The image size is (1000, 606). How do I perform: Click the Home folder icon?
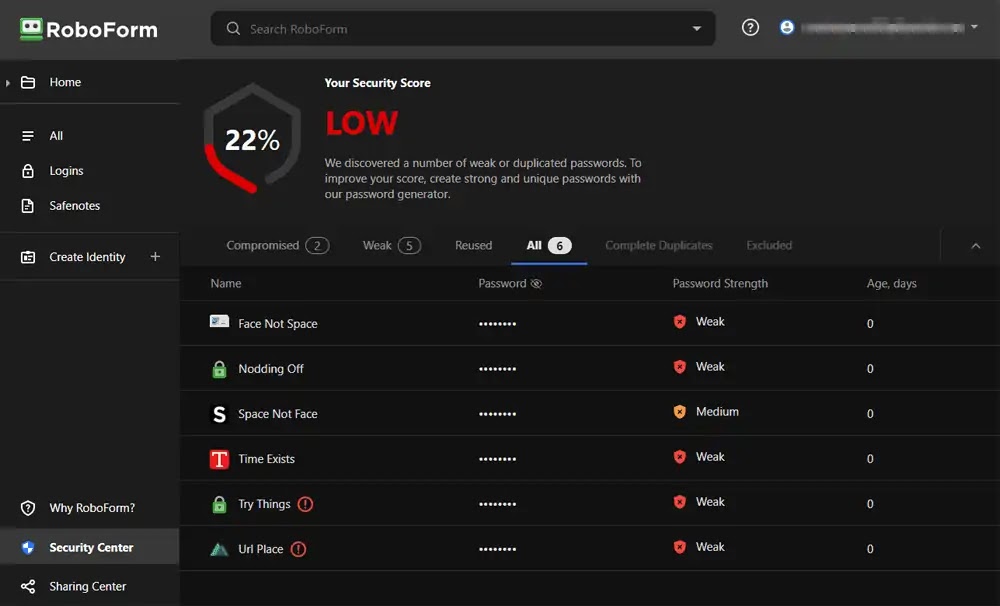pyautogui.click(x=28, y=82)
